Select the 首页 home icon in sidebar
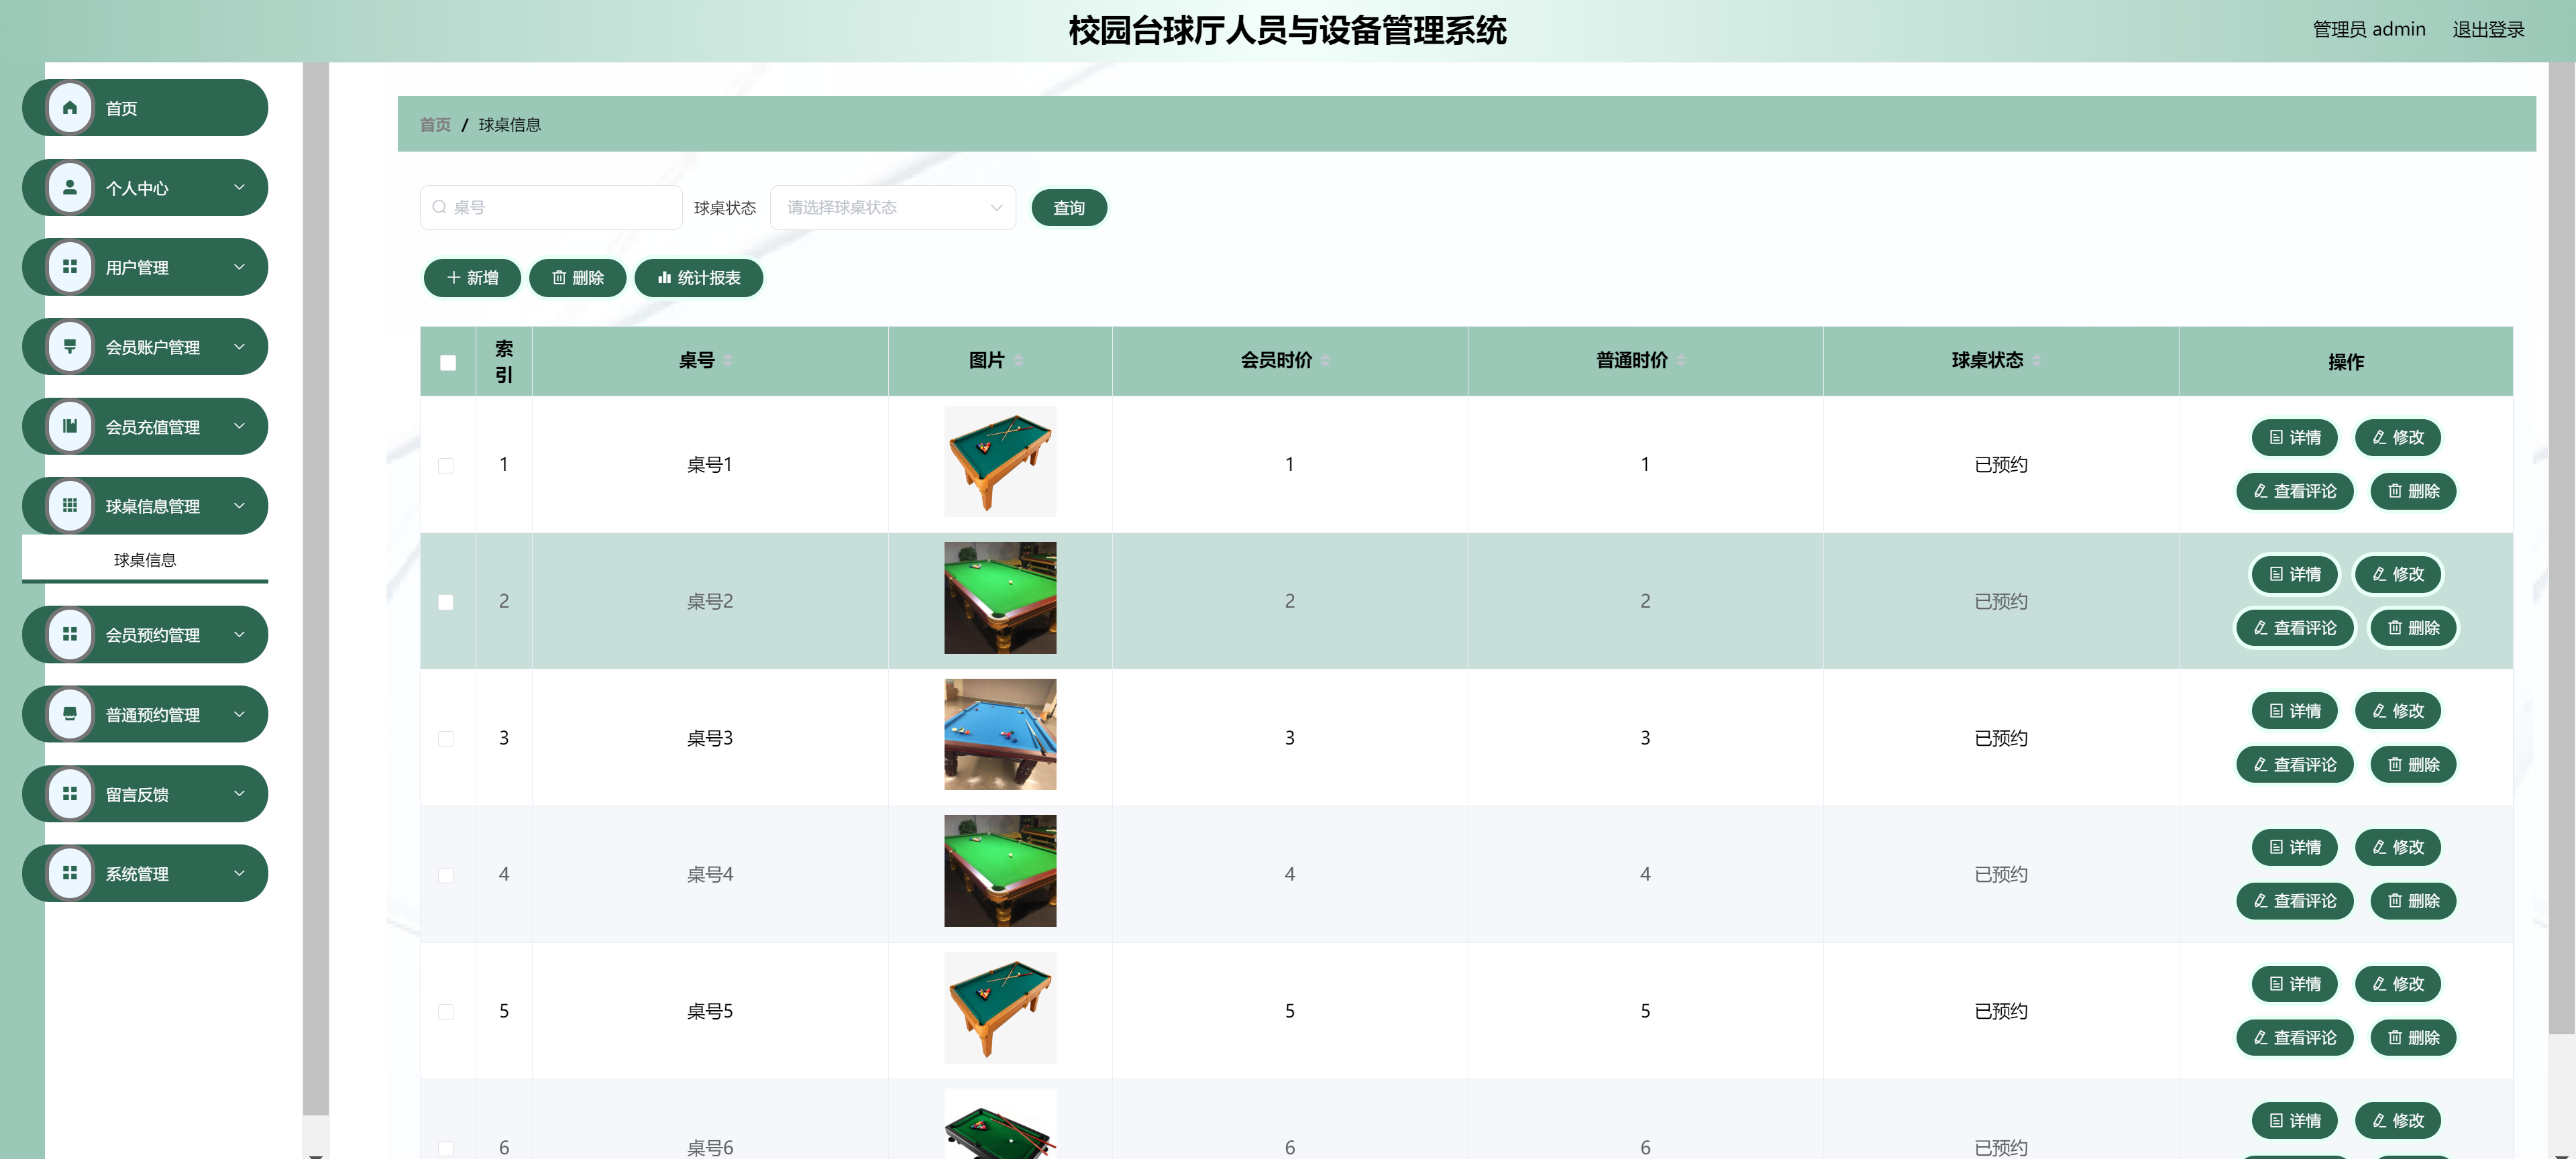The height and width of the screenshot is (1159, 2576). (x=69, y=107)
